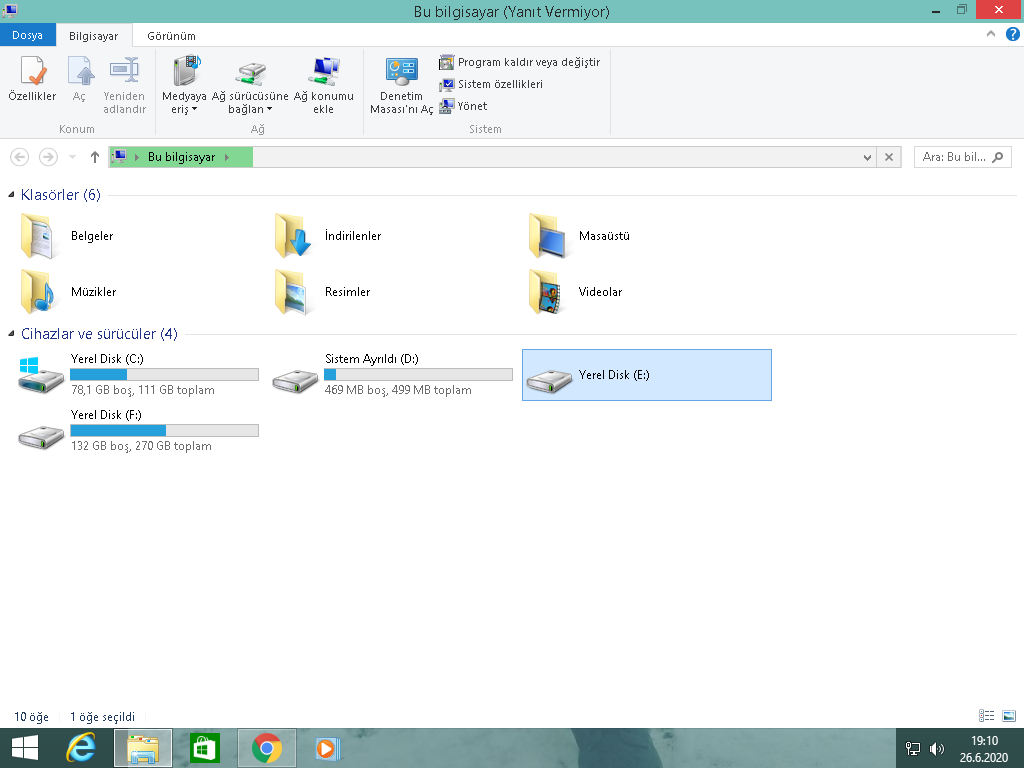
Task: Select the Masaüstü folder
Action: pos(580,236)
